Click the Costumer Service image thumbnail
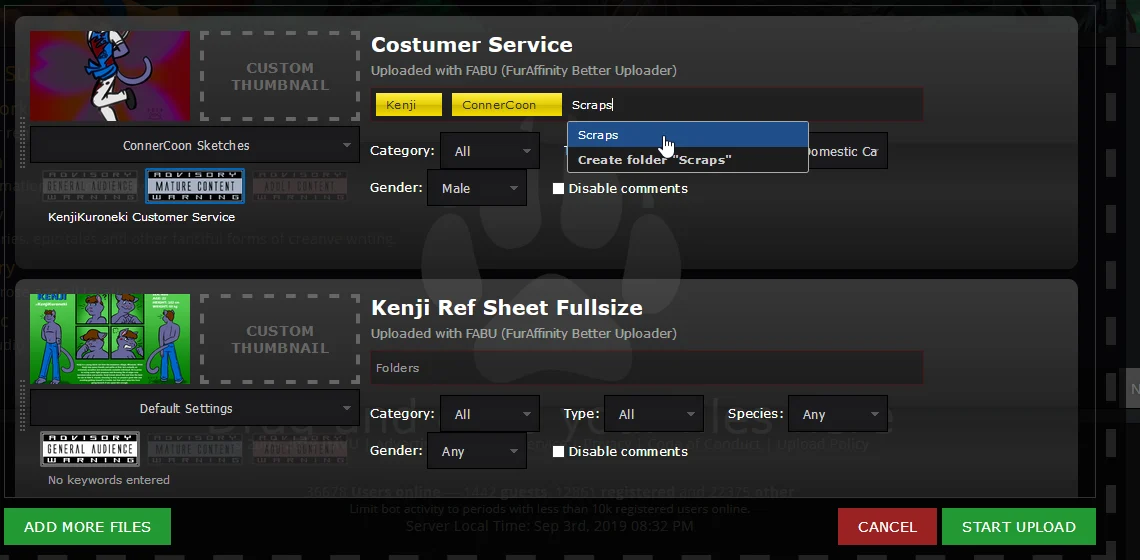The image size is (1140, 560). pos(110,76)
